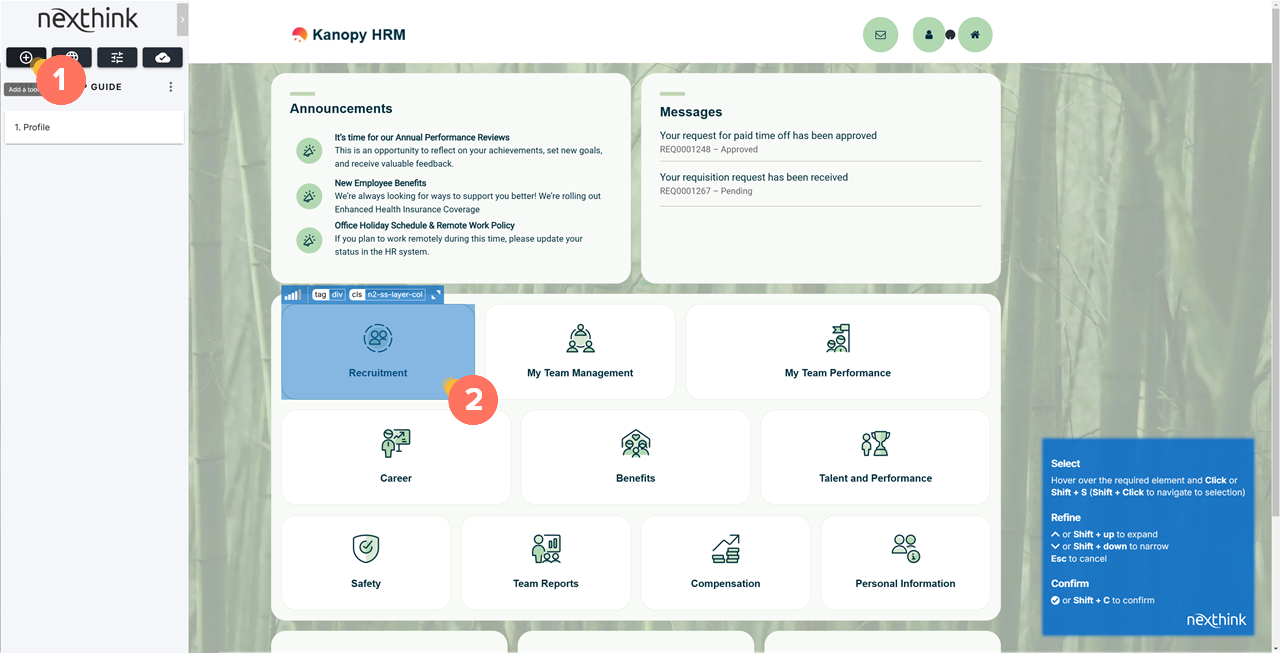Image resolution: width=1280 pixels, height=653 pixels.
Task: Open the Benefits tile
Action: [635, 457]
